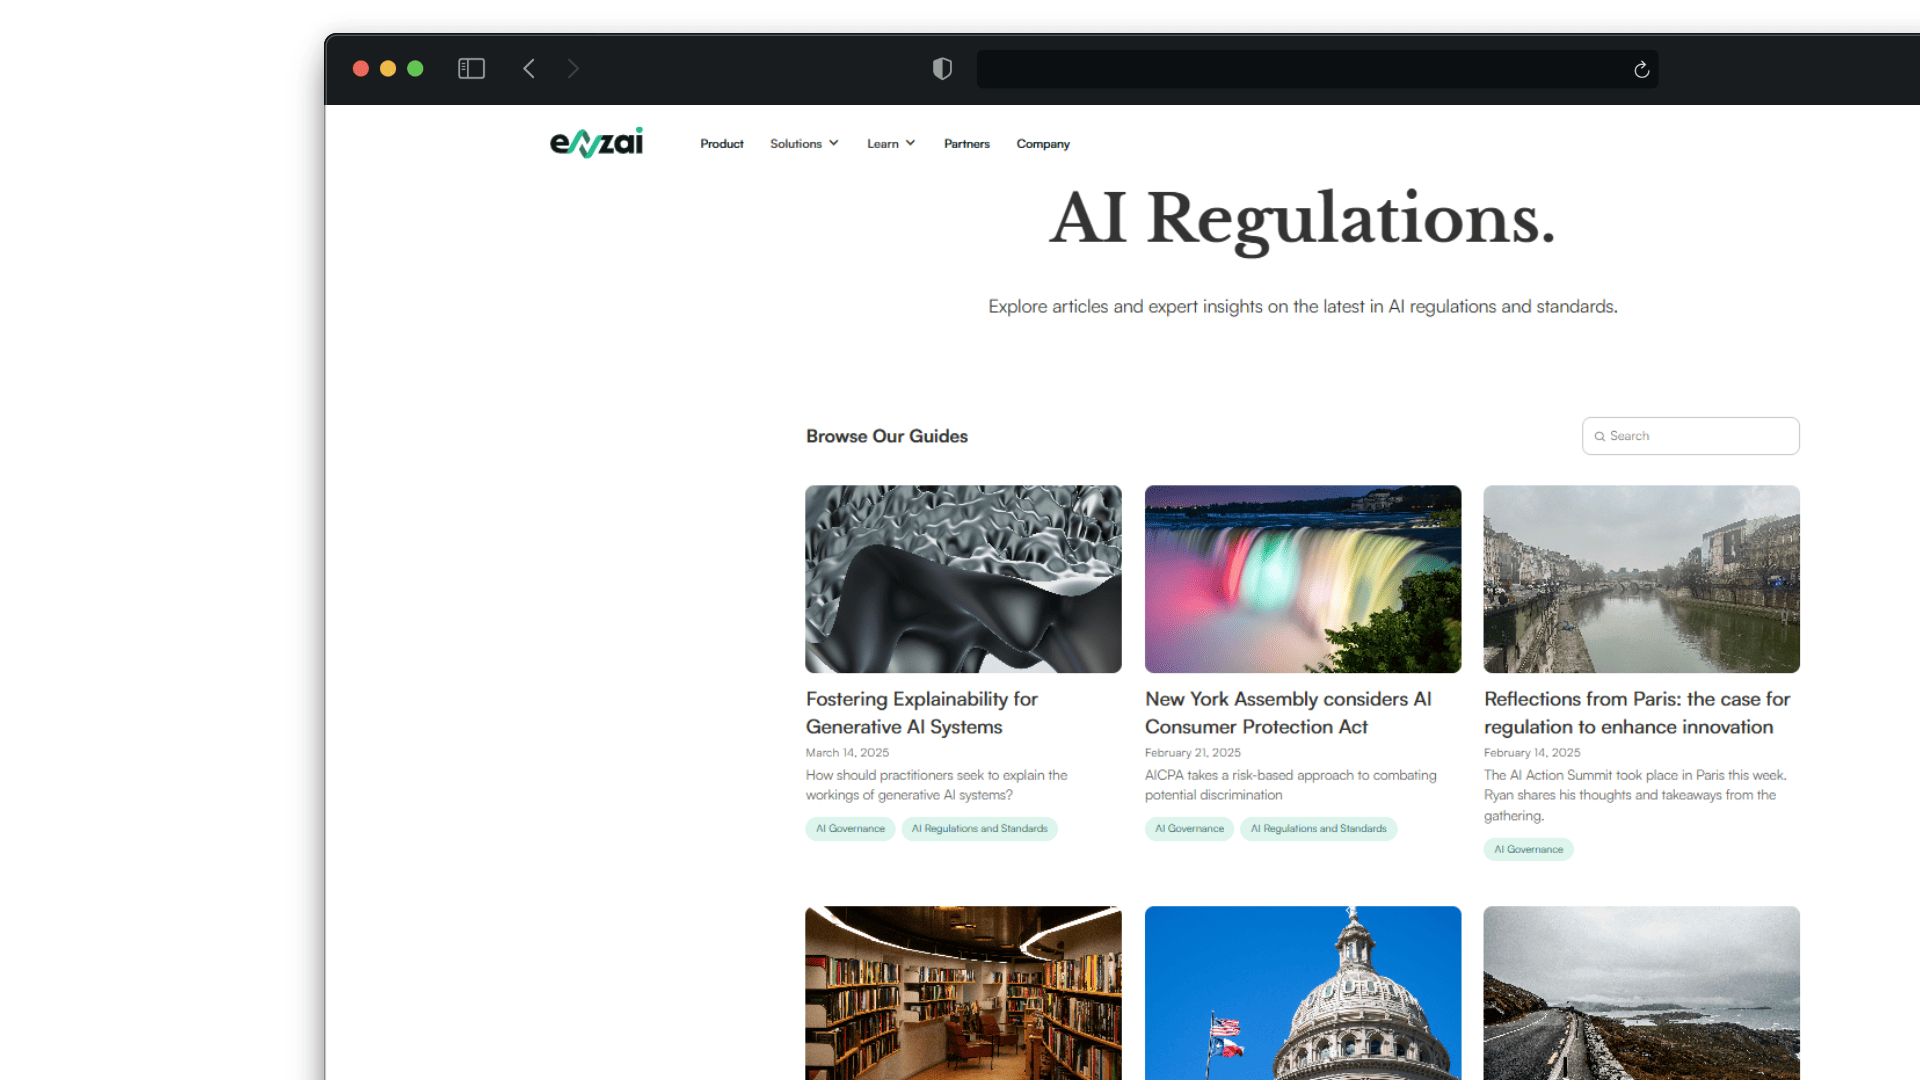The width and height of the screenshot is (1920, 1080).
Task: Toggle the browser sidebar panel icon
Action: (471, 69)
